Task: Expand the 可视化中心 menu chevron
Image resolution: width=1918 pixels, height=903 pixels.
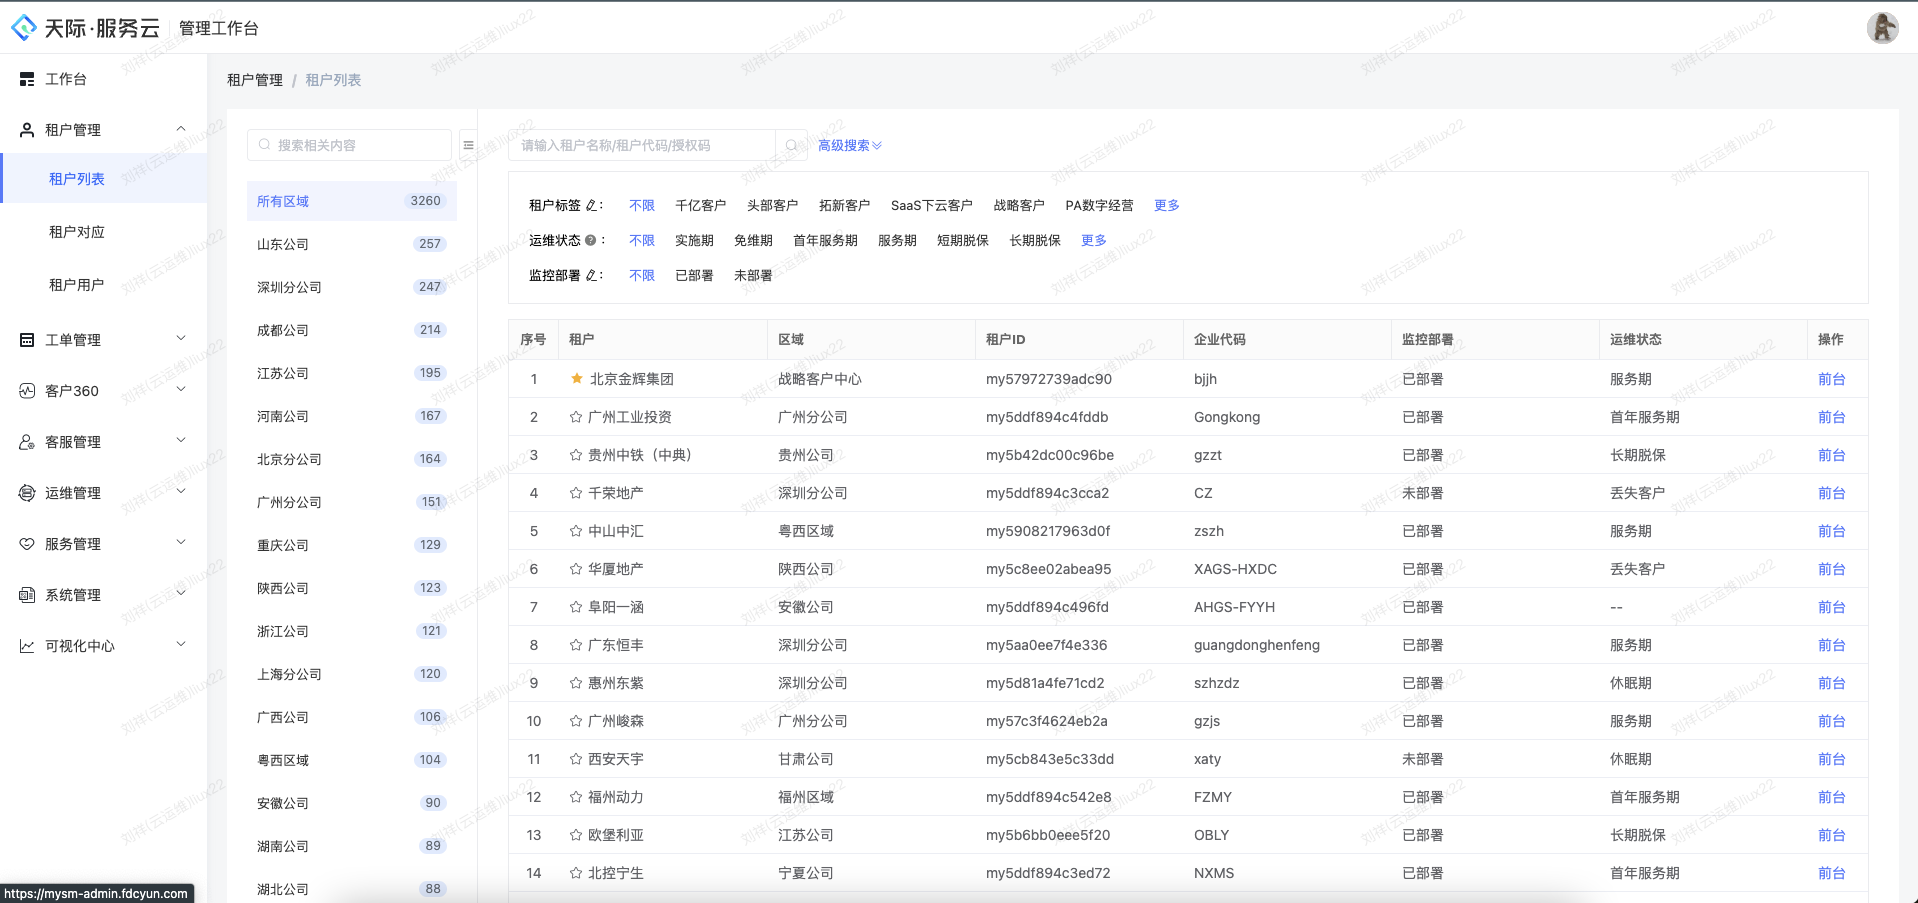Action: [181, 645]
